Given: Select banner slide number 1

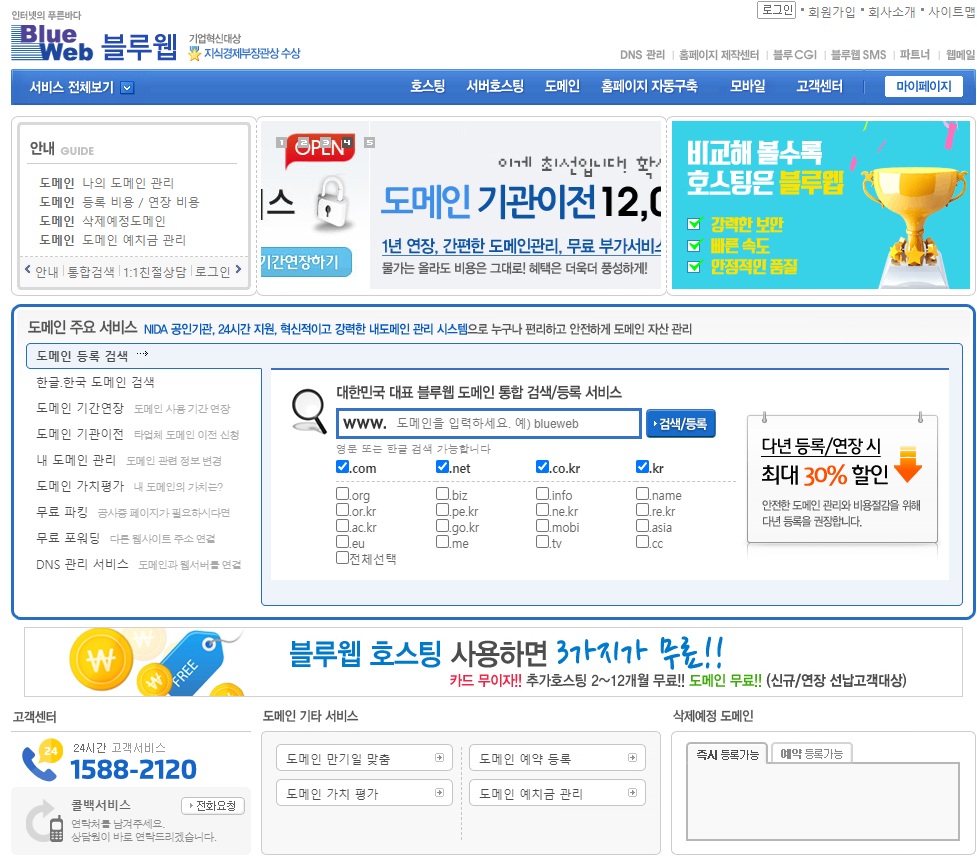Looking at the screenshot, I should [281, 143].
